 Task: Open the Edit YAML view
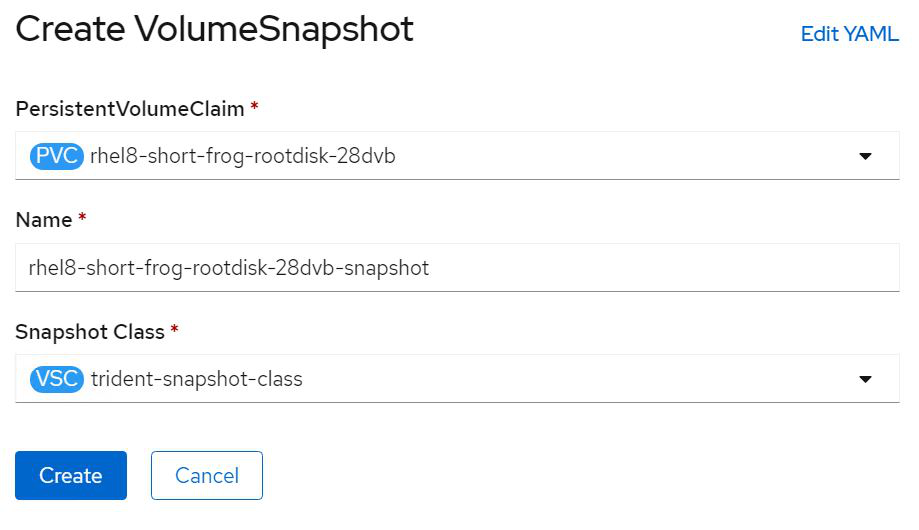pos(849,34)
